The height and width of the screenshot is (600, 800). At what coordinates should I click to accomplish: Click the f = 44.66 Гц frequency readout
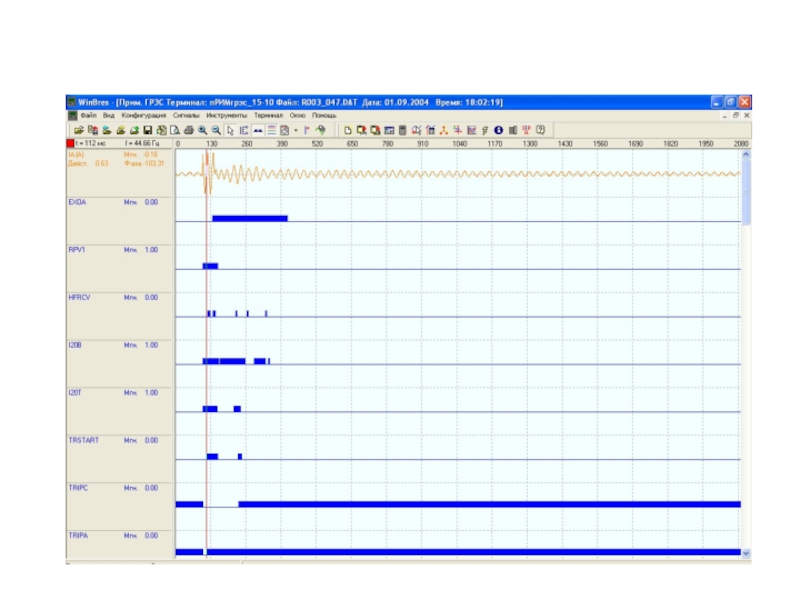pos(142,143)
